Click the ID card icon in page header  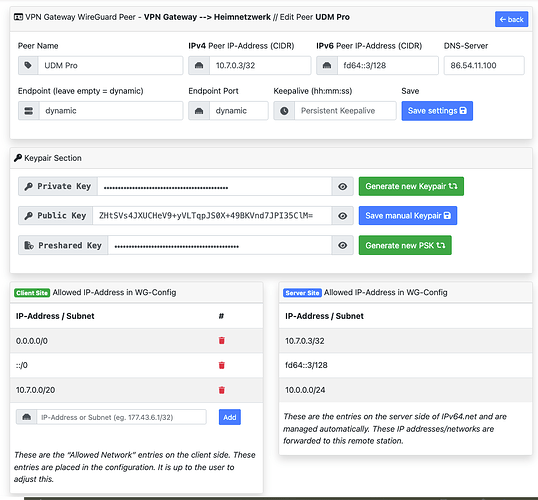click(x=18, y=17)
